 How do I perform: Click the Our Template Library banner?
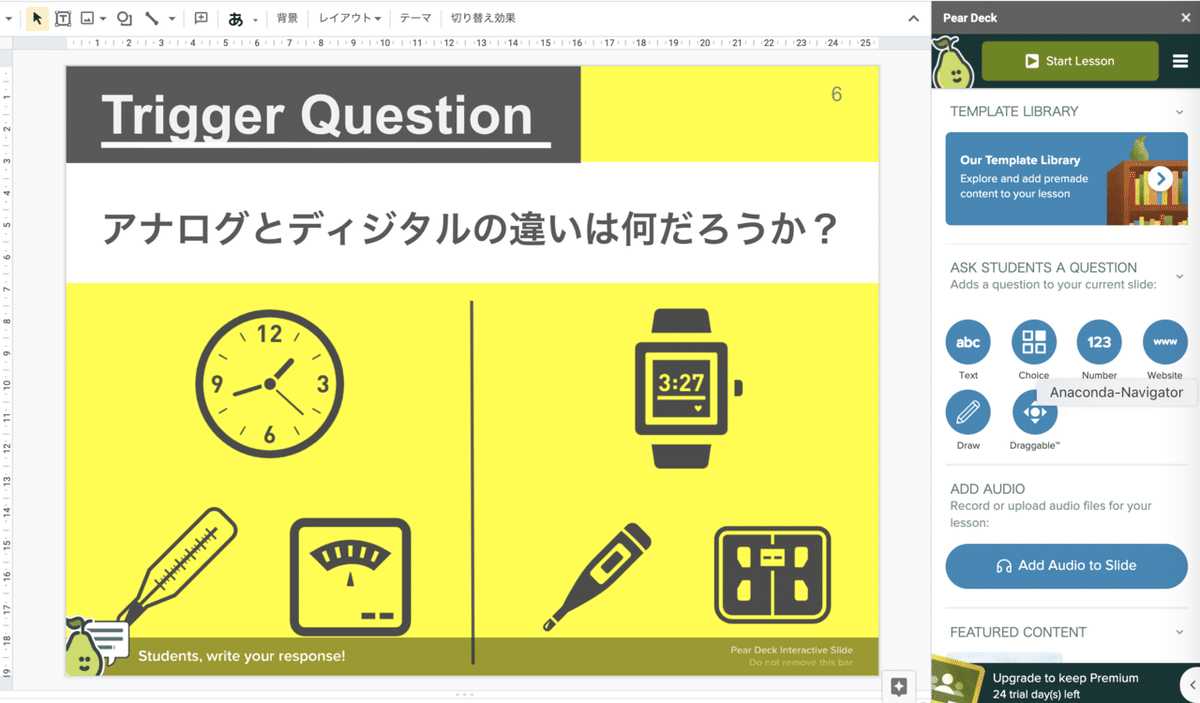[1066, 178]
